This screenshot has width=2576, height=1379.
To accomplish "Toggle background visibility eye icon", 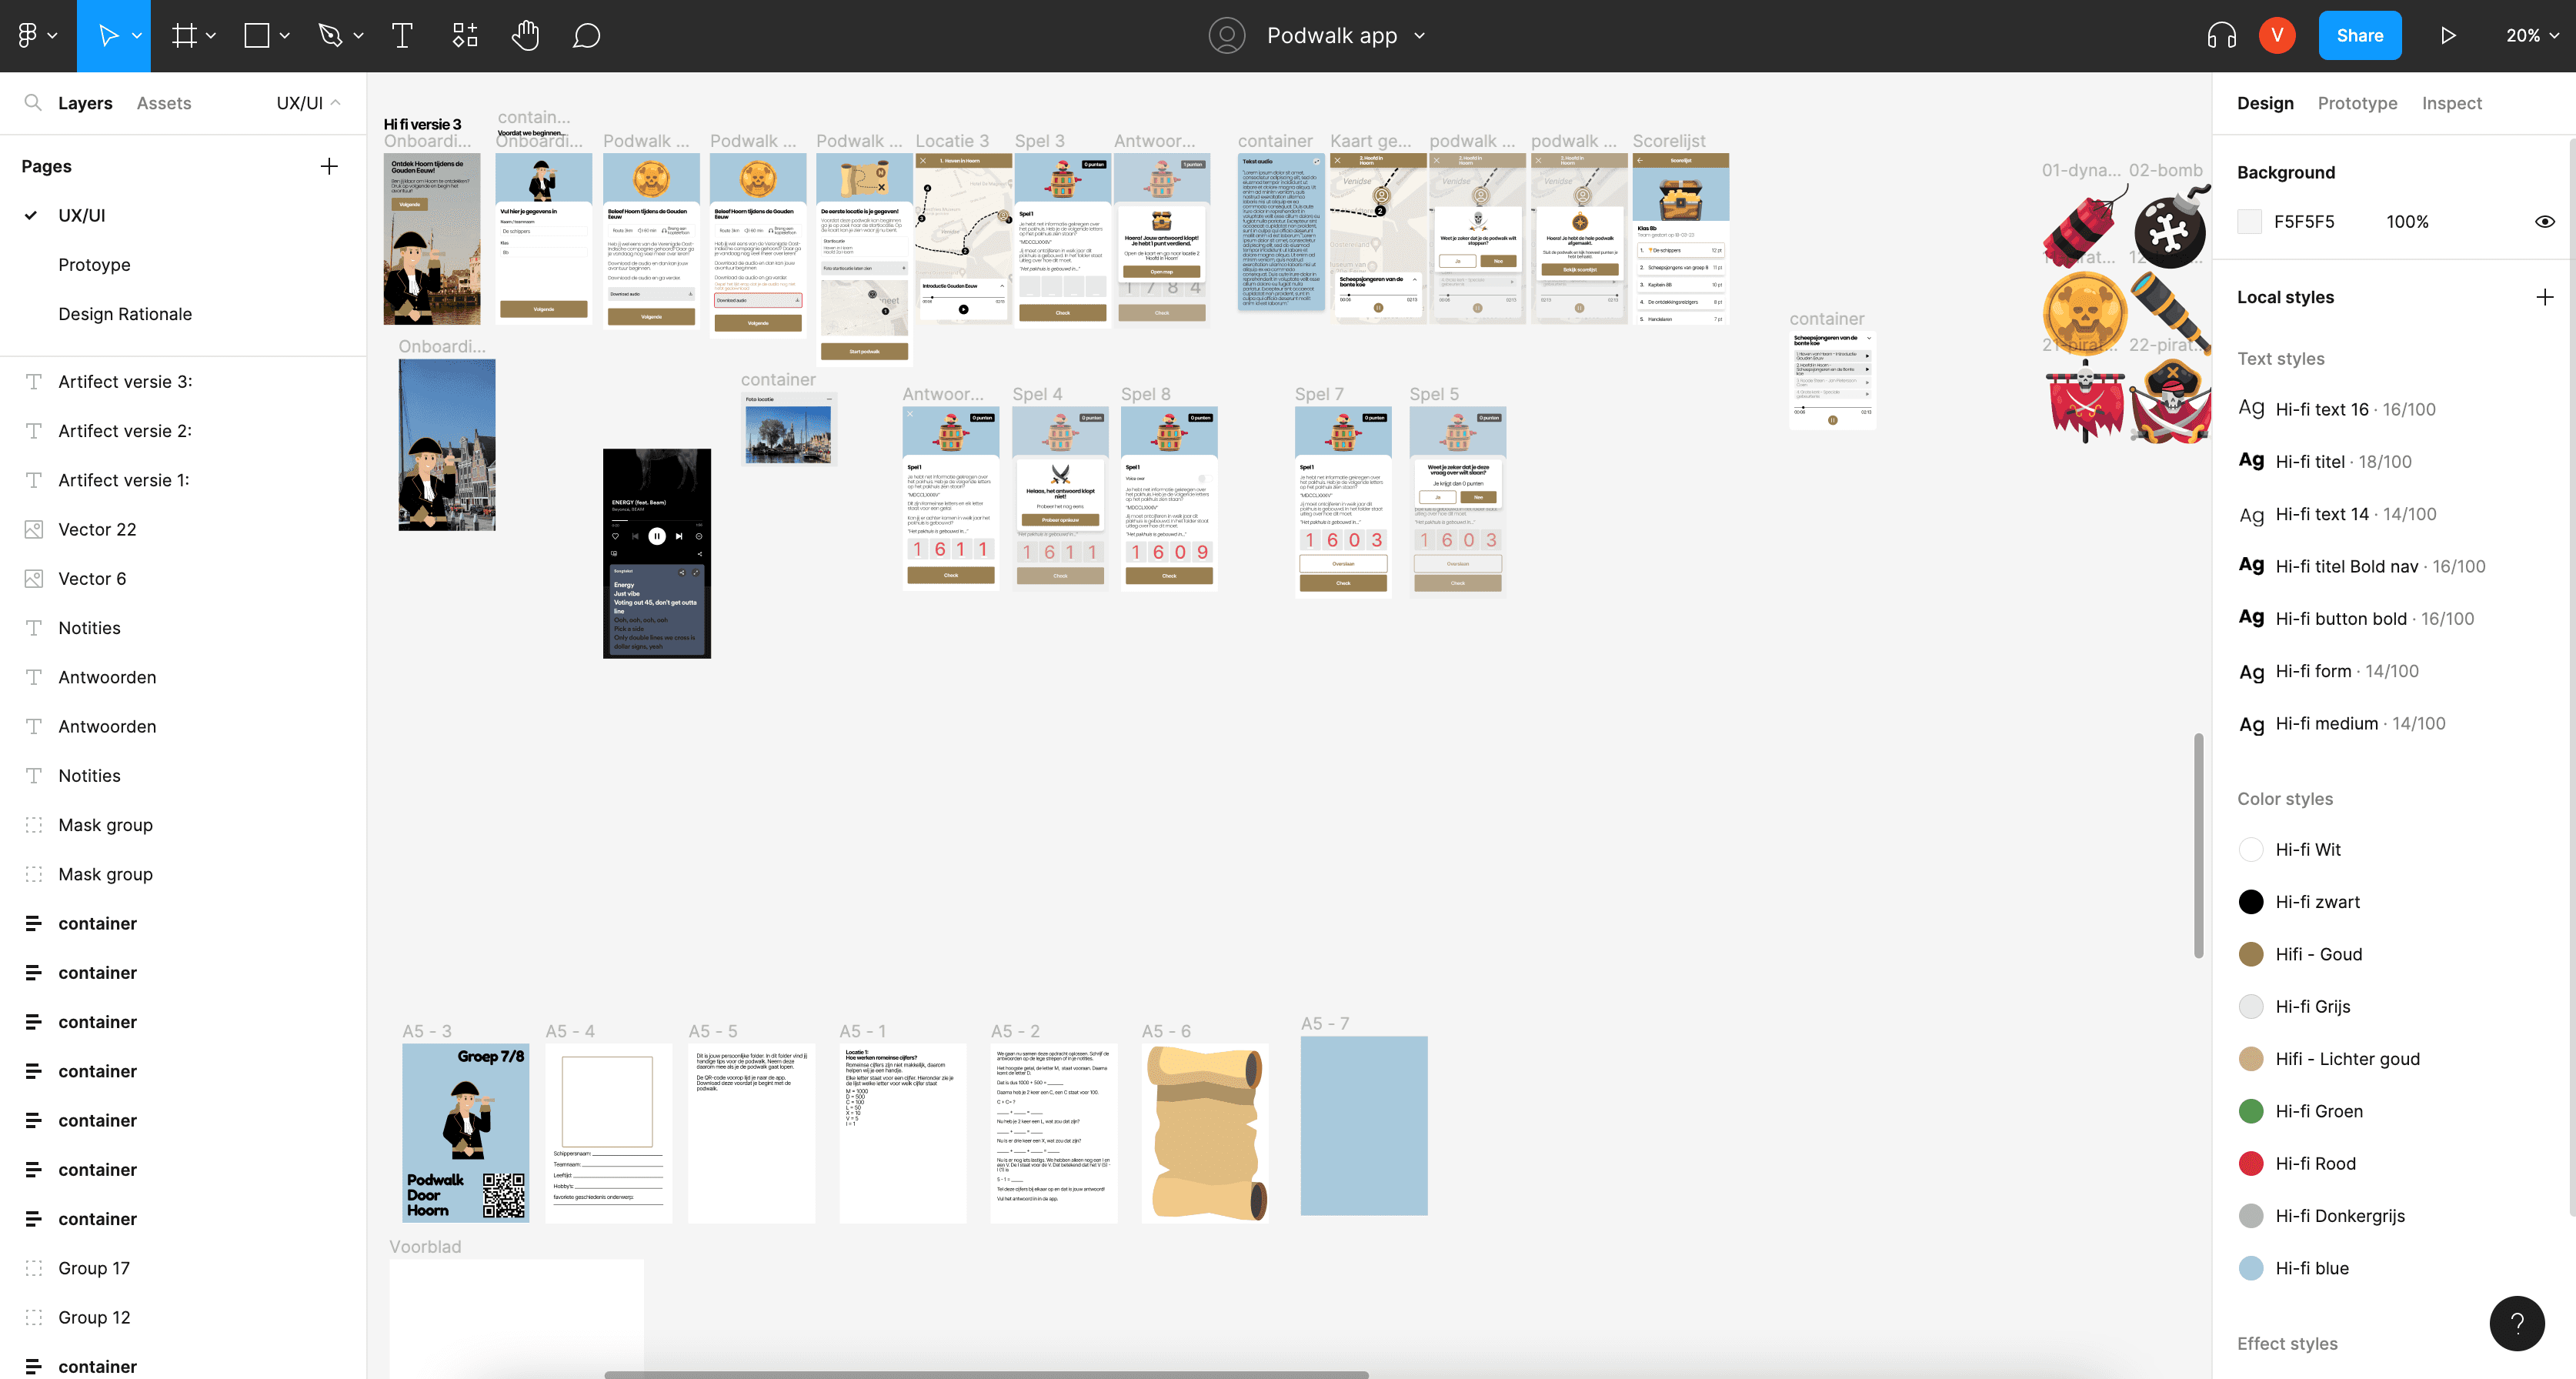I will (2544, 222).
